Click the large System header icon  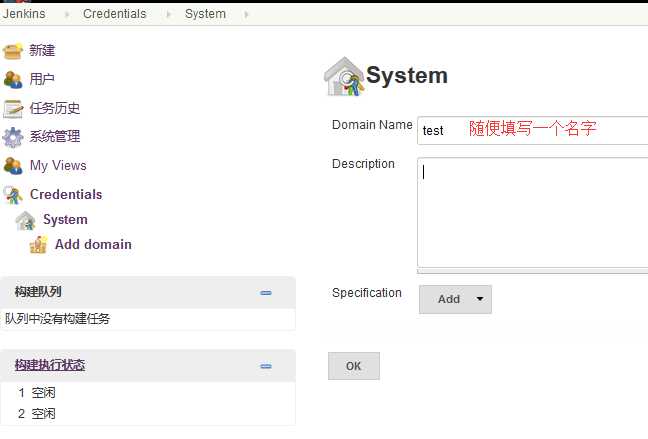click(344, 76)
